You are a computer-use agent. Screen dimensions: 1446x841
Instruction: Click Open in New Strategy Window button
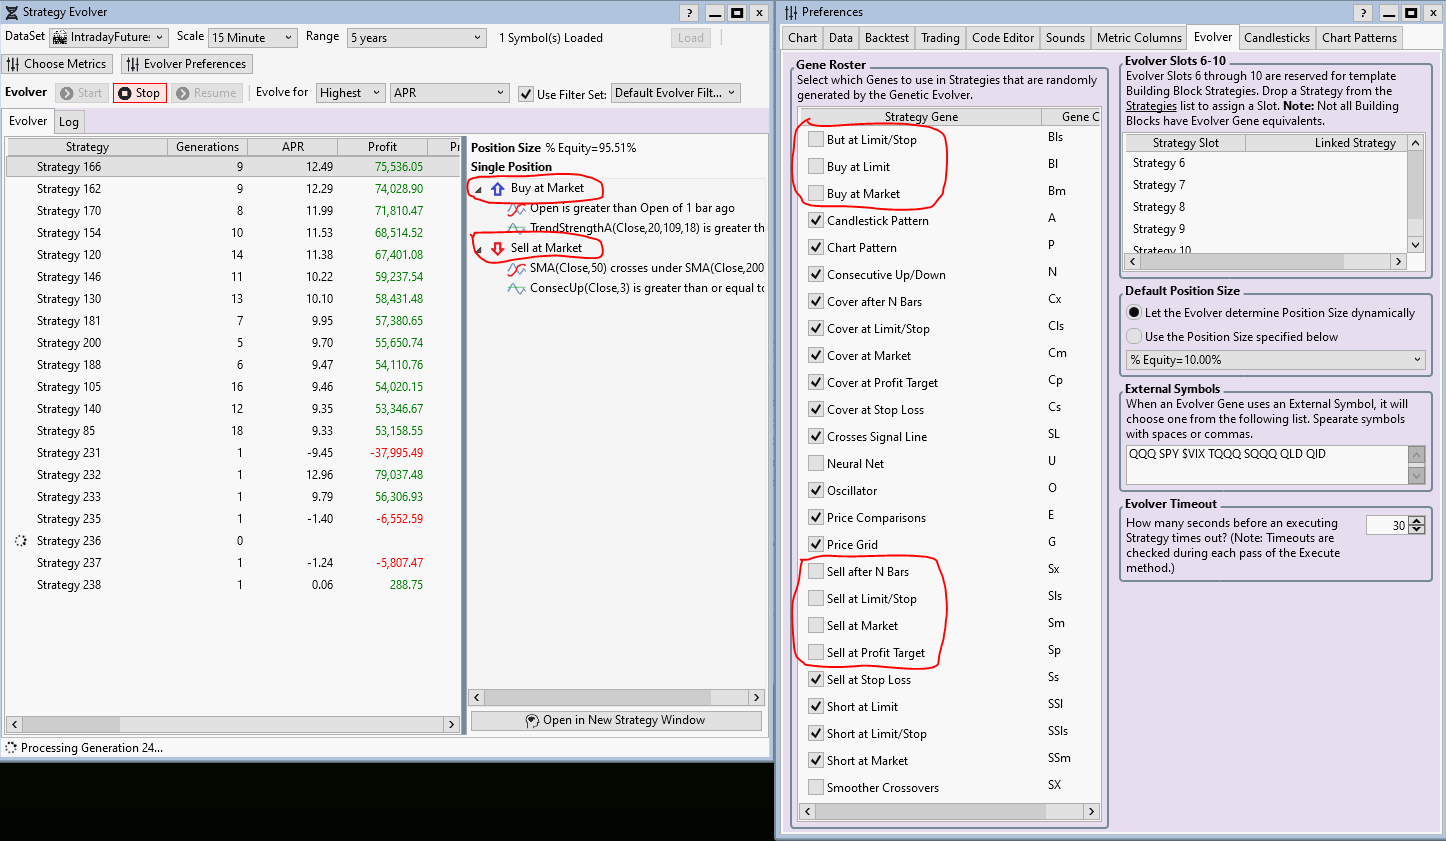616,720
